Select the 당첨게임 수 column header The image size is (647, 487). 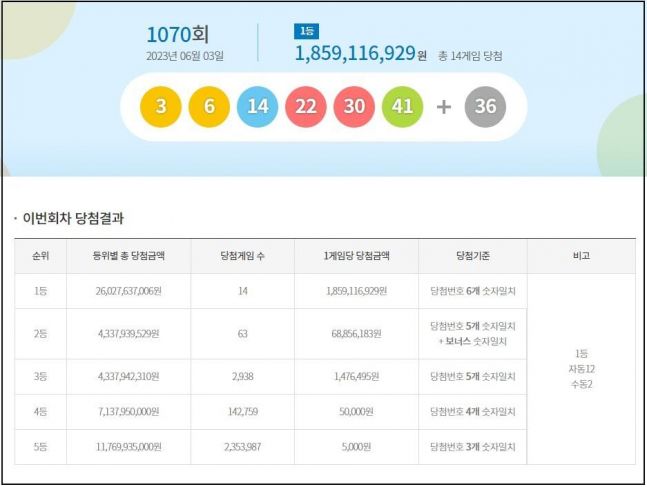click(x=242, y=256)
